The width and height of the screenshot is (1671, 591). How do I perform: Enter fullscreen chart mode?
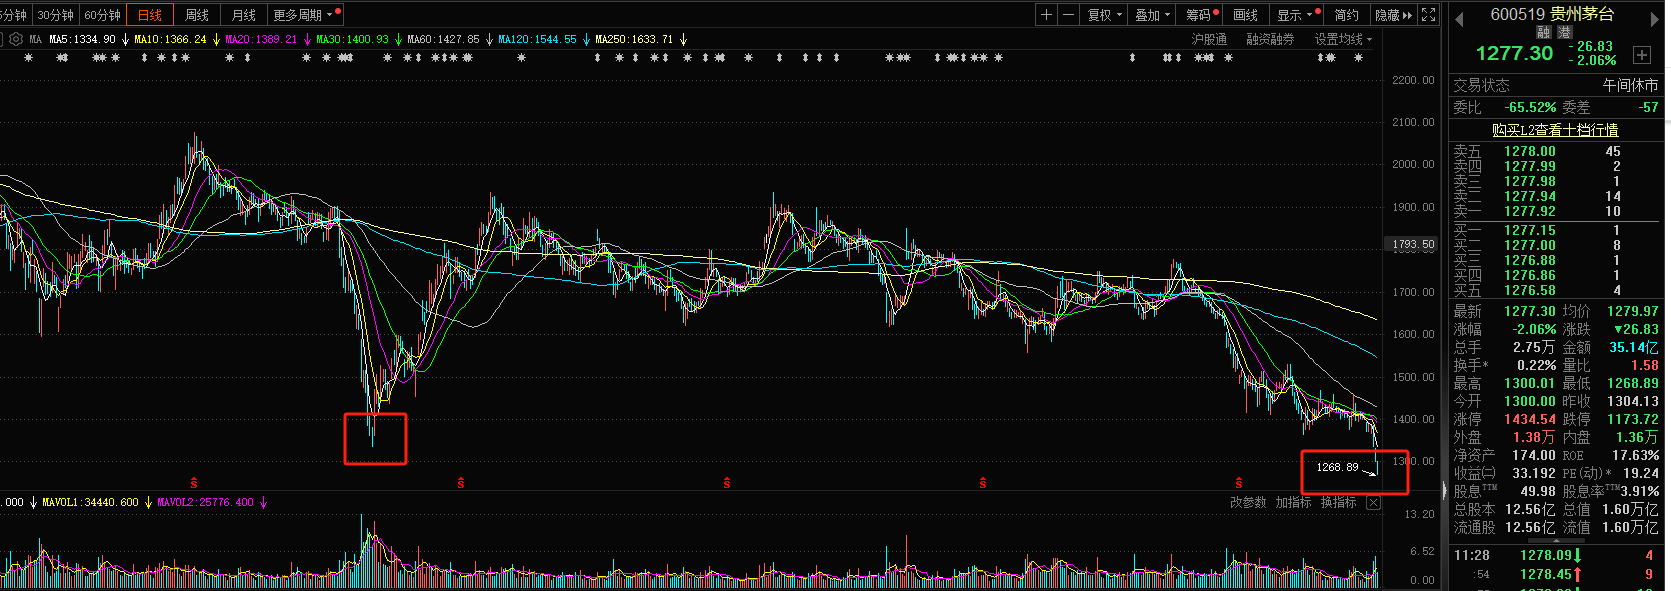[1429, 15]
